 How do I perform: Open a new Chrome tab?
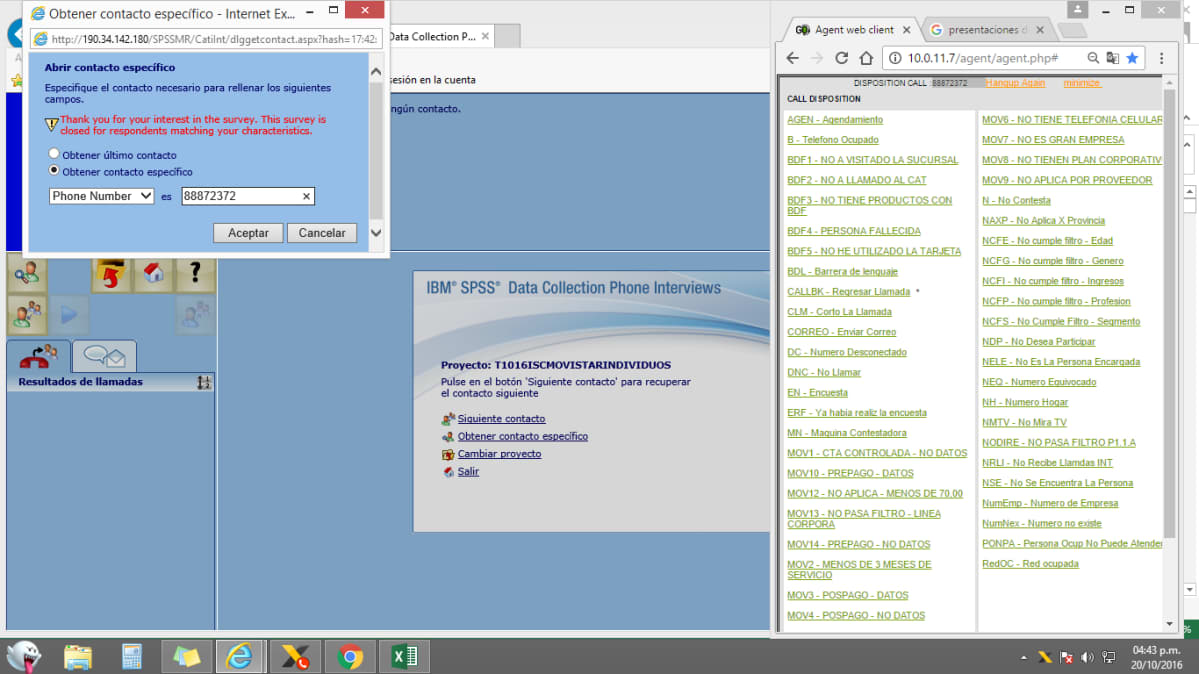1072,31
